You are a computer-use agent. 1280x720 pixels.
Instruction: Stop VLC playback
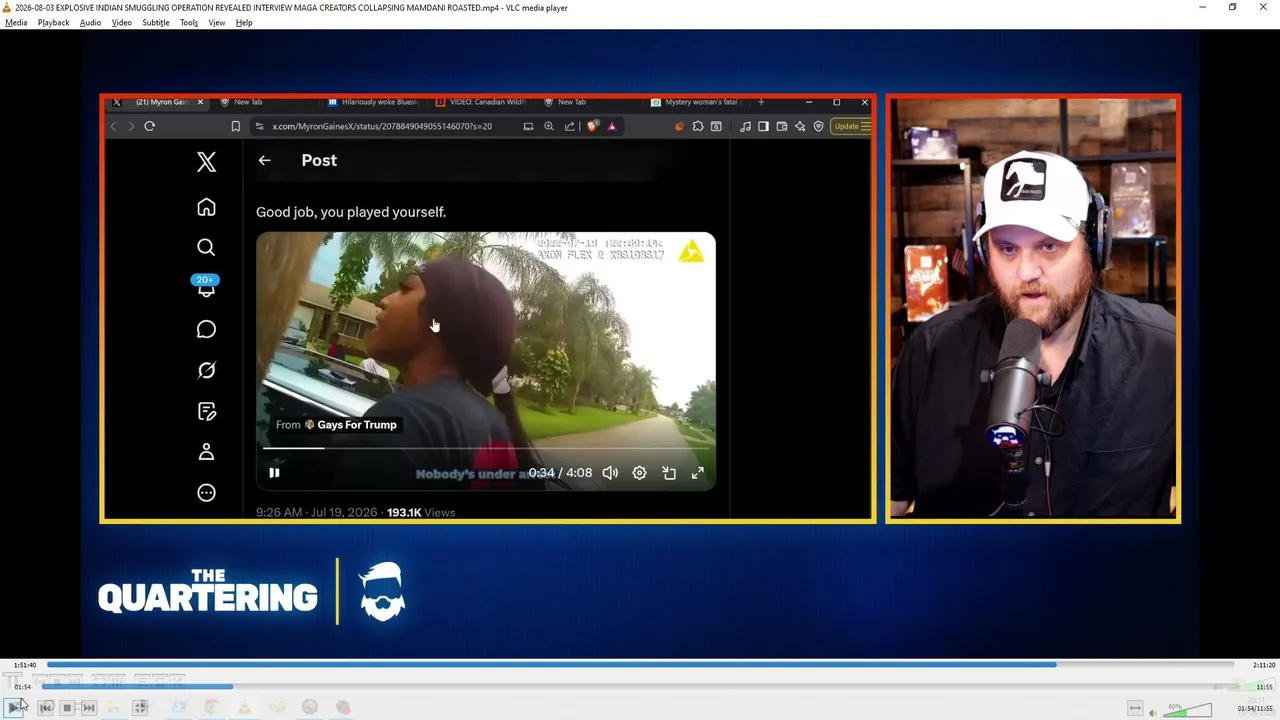coord(67,707)
